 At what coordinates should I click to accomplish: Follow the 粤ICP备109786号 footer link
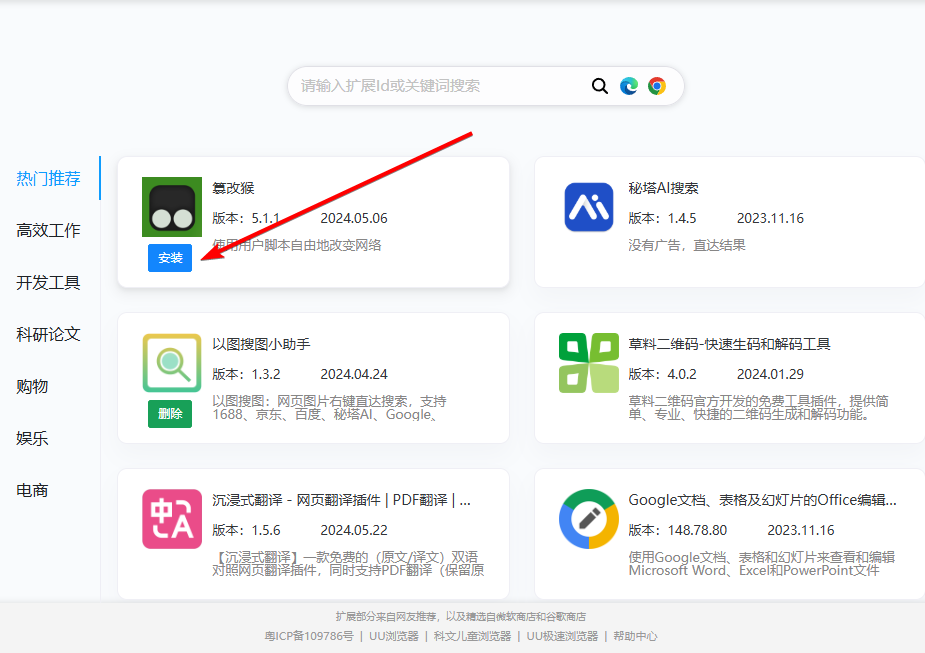309,636
